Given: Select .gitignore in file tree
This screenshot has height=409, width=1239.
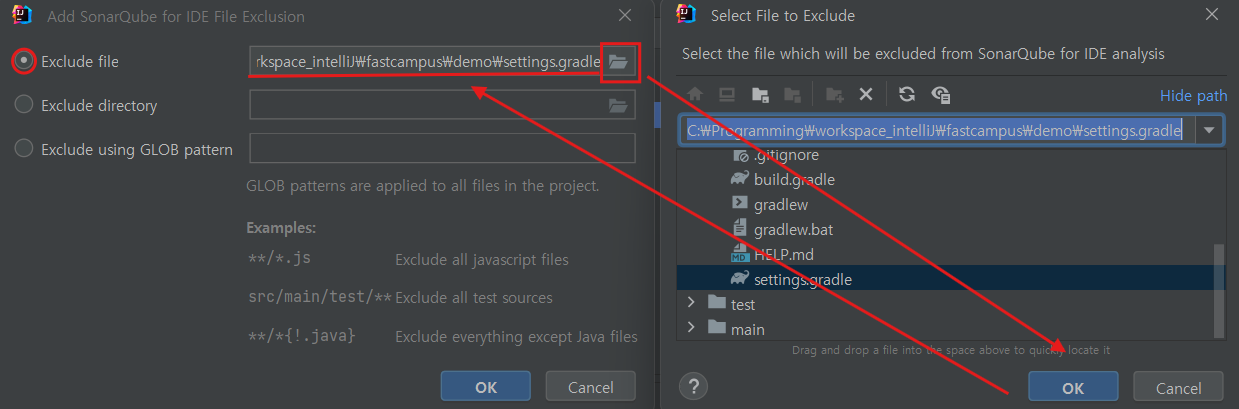Looking at the screenshot, I should click(786, 155).
